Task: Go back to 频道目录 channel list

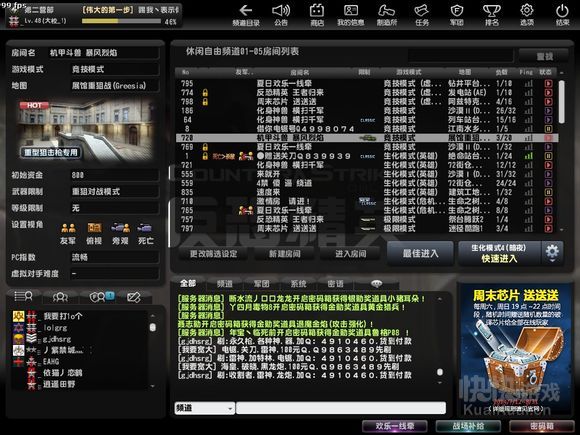Action: coord(246,15)
